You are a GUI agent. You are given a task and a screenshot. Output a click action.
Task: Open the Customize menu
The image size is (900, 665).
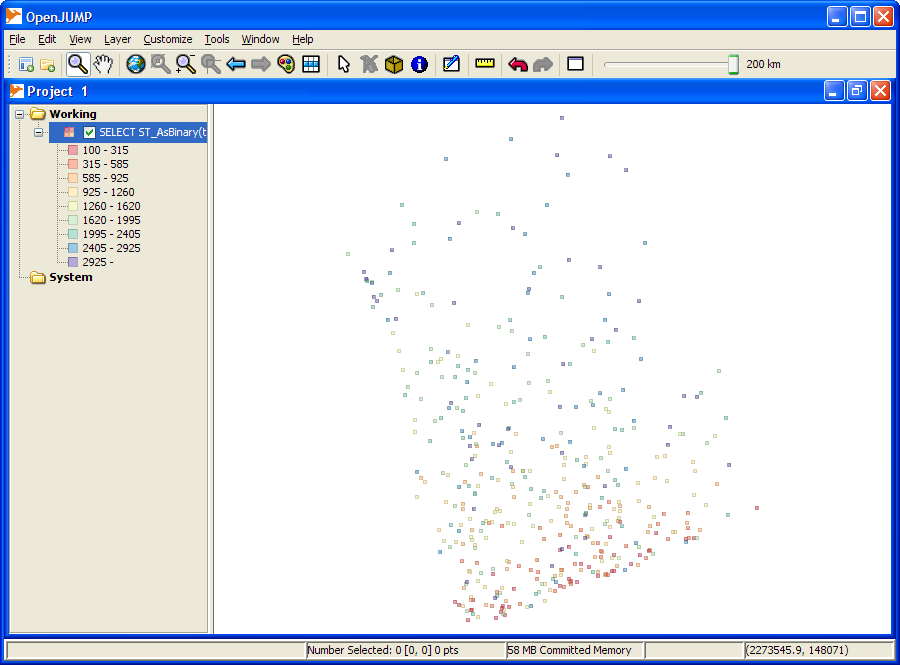pyautogui.click(x=168, y=39)
